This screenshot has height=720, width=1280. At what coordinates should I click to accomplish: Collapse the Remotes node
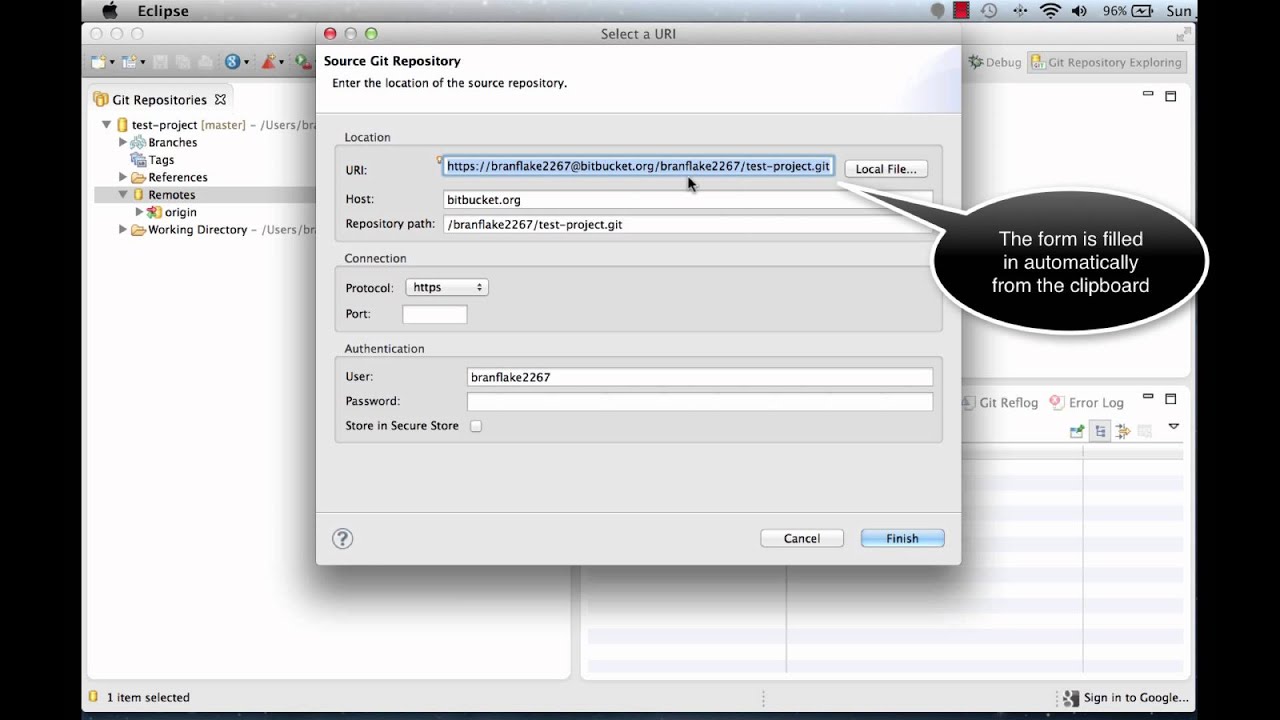click(123, 195)
